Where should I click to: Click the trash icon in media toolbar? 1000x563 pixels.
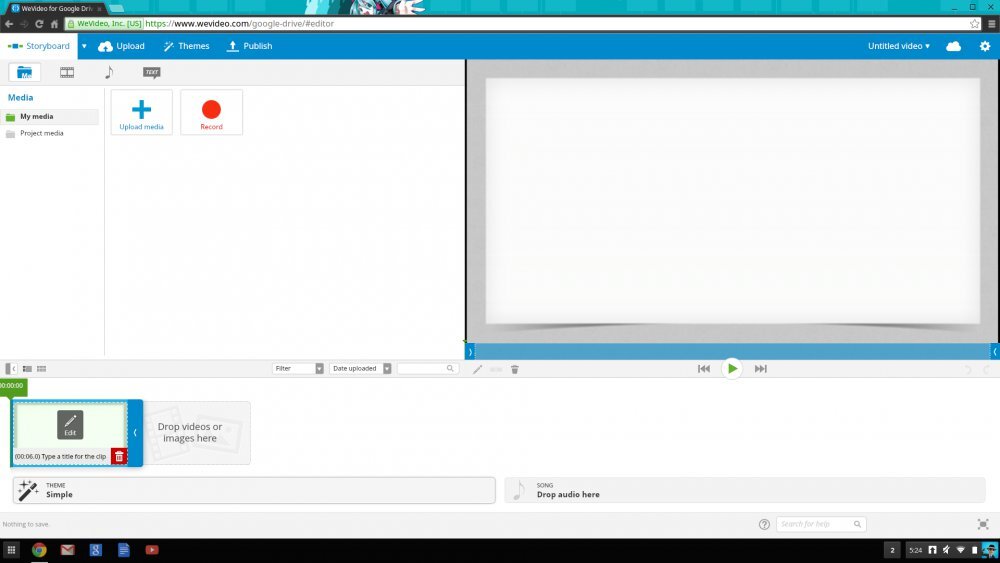coord(515,369)
